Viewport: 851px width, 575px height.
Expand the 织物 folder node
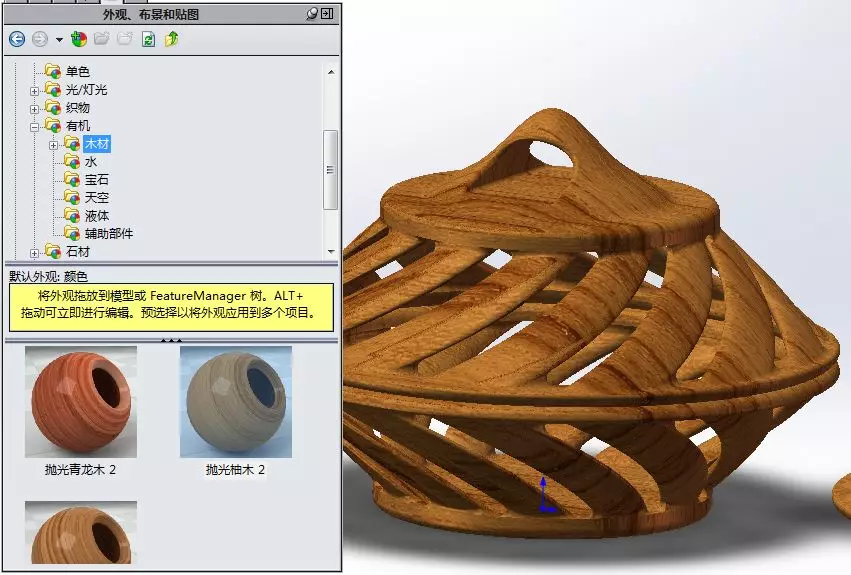point(34,109)
